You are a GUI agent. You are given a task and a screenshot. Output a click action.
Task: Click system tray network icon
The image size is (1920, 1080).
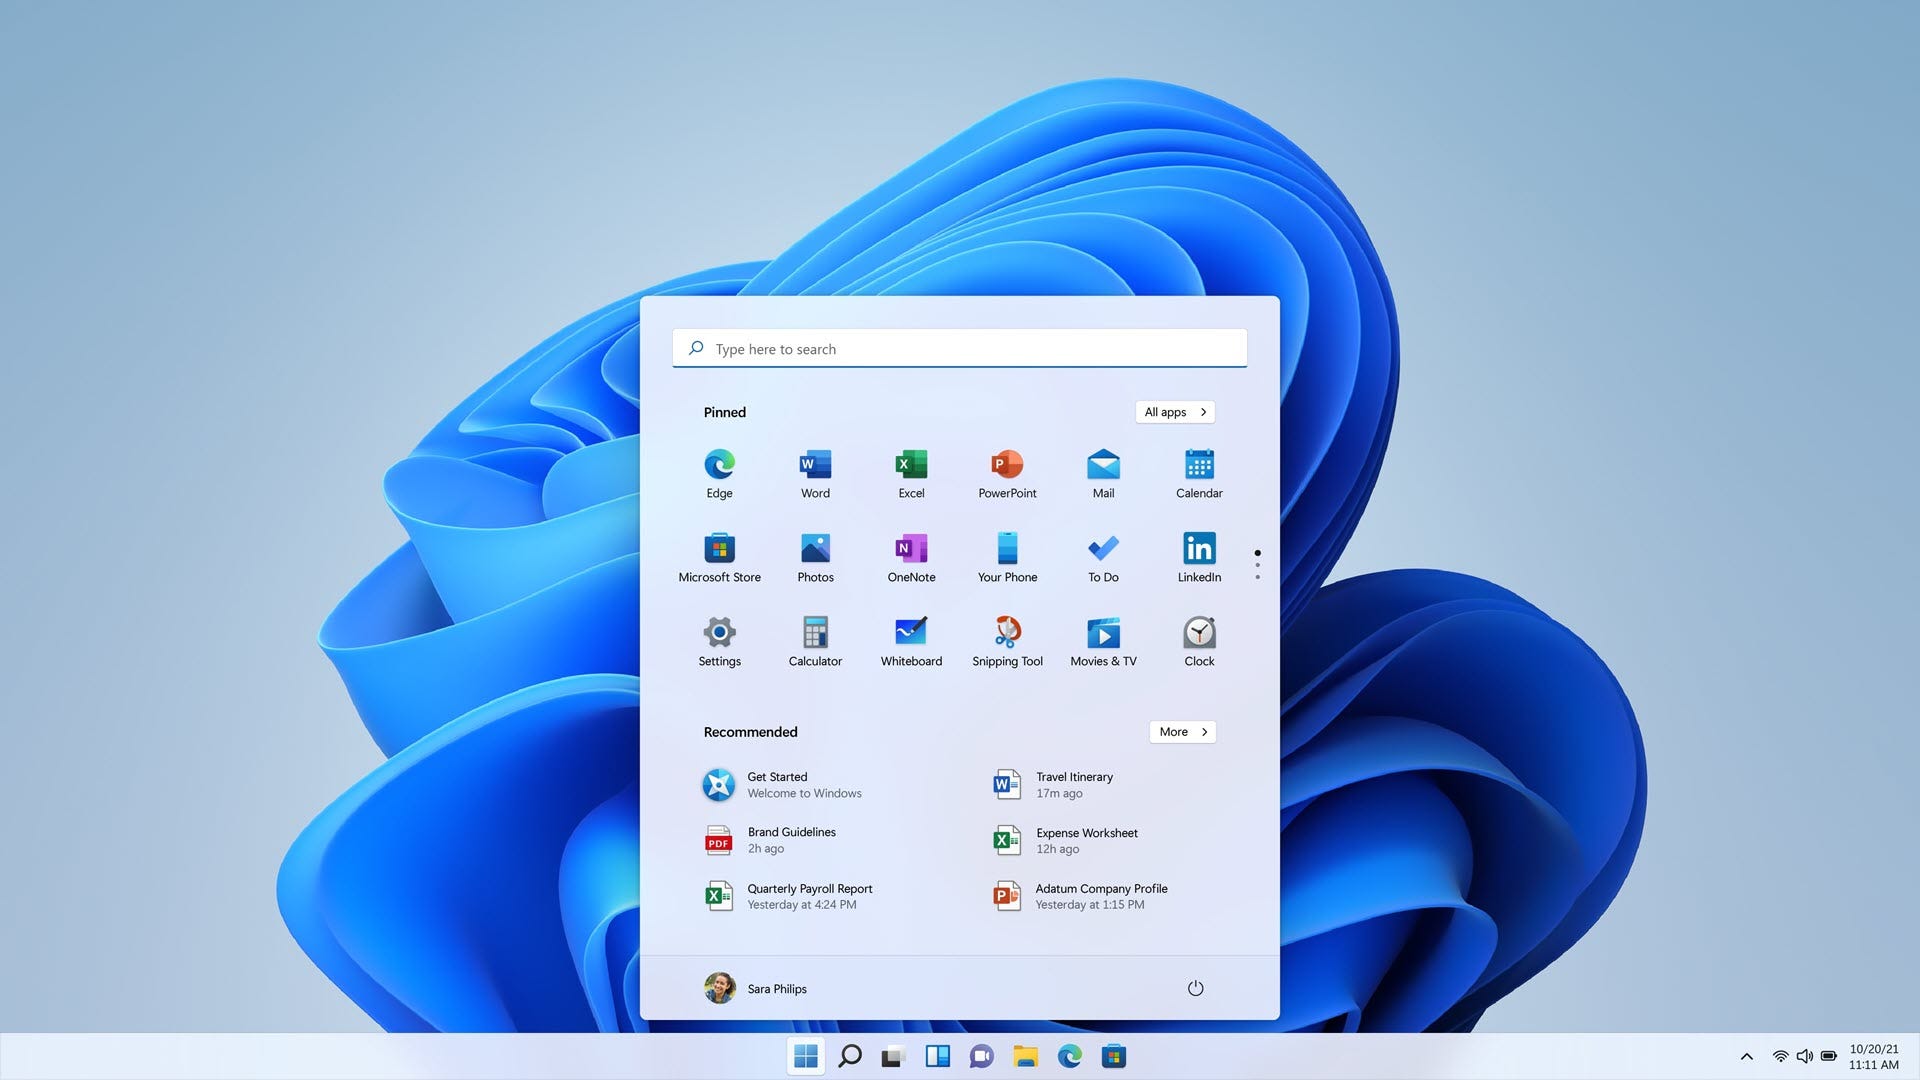tap(1780, 1056)
